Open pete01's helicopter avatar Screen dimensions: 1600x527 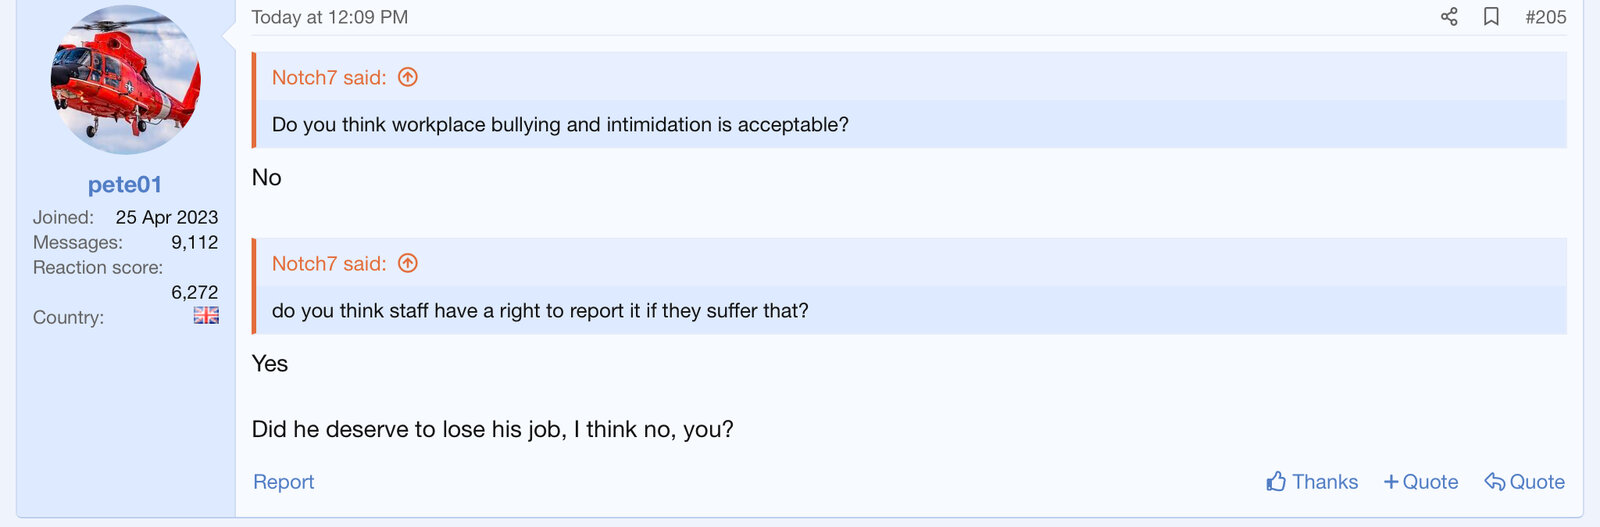pyautogui.click(x=126, y=80)
